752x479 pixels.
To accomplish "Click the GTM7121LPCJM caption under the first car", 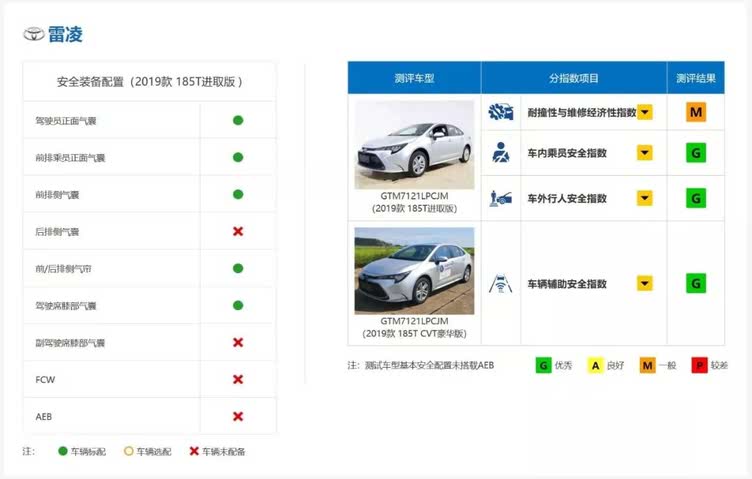I will [414, 196].
